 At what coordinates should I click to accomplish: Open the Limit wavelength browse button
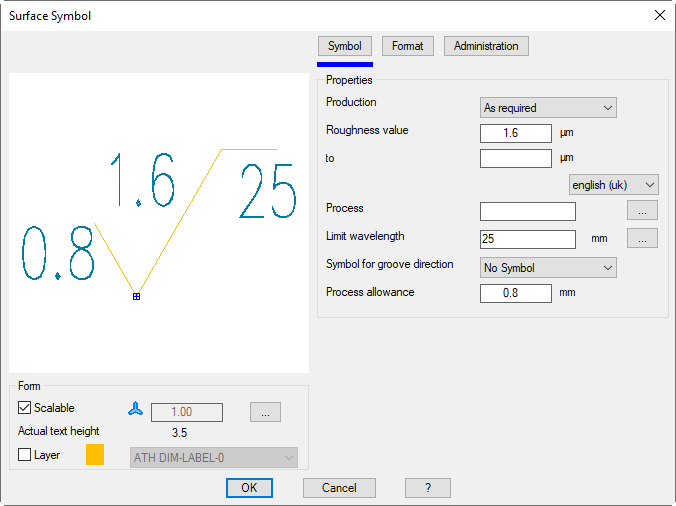point(642,238)
